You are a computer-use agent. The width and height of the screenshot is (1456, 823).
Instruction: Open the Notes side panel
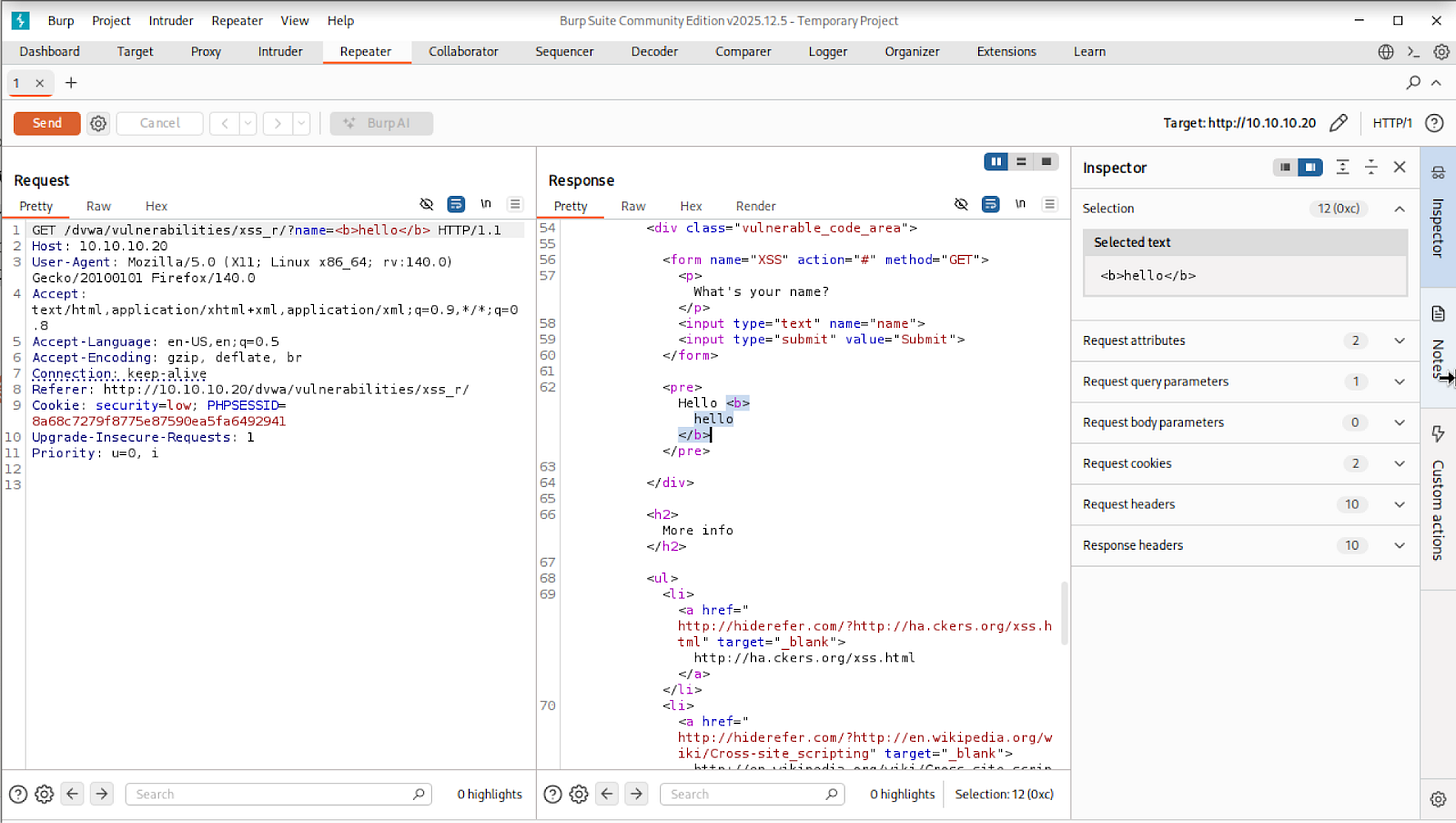click(1438, 340)
